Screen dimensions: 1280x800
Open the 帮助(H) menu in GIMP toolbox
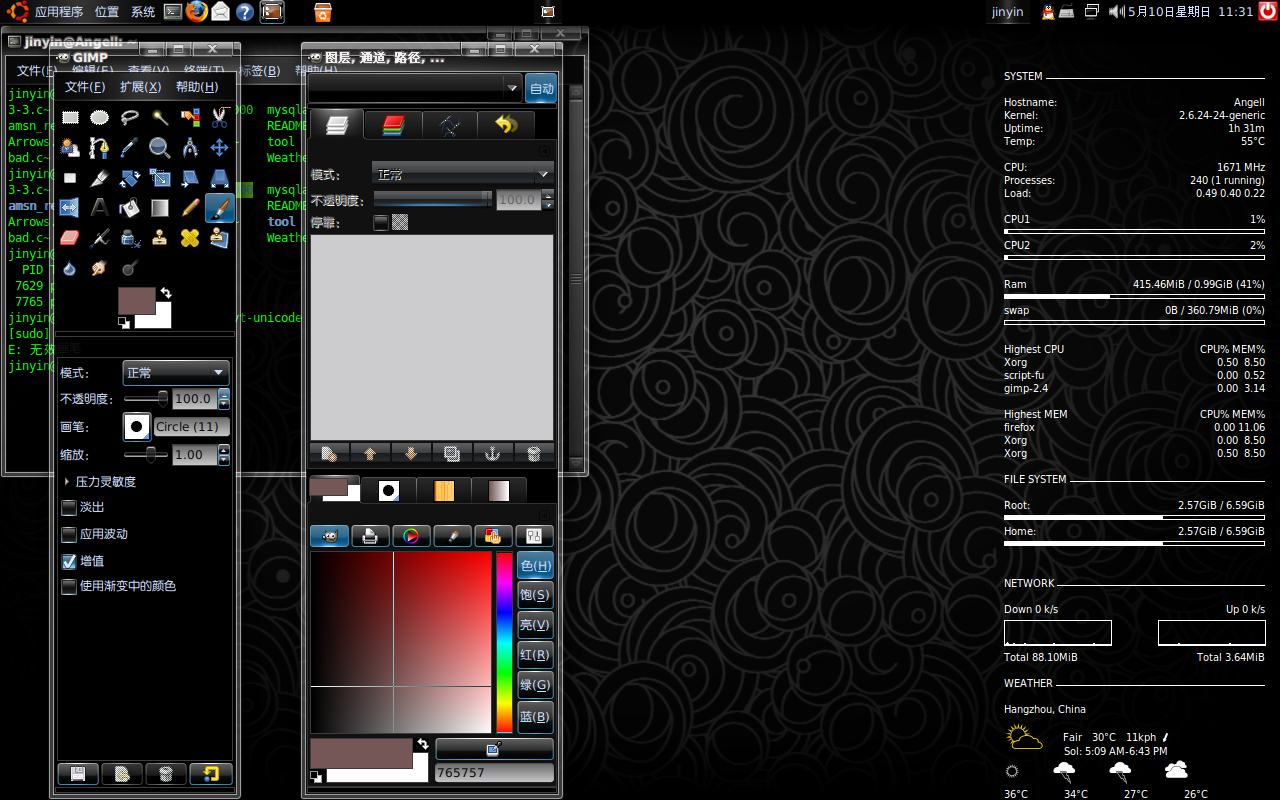coord(197,87)
